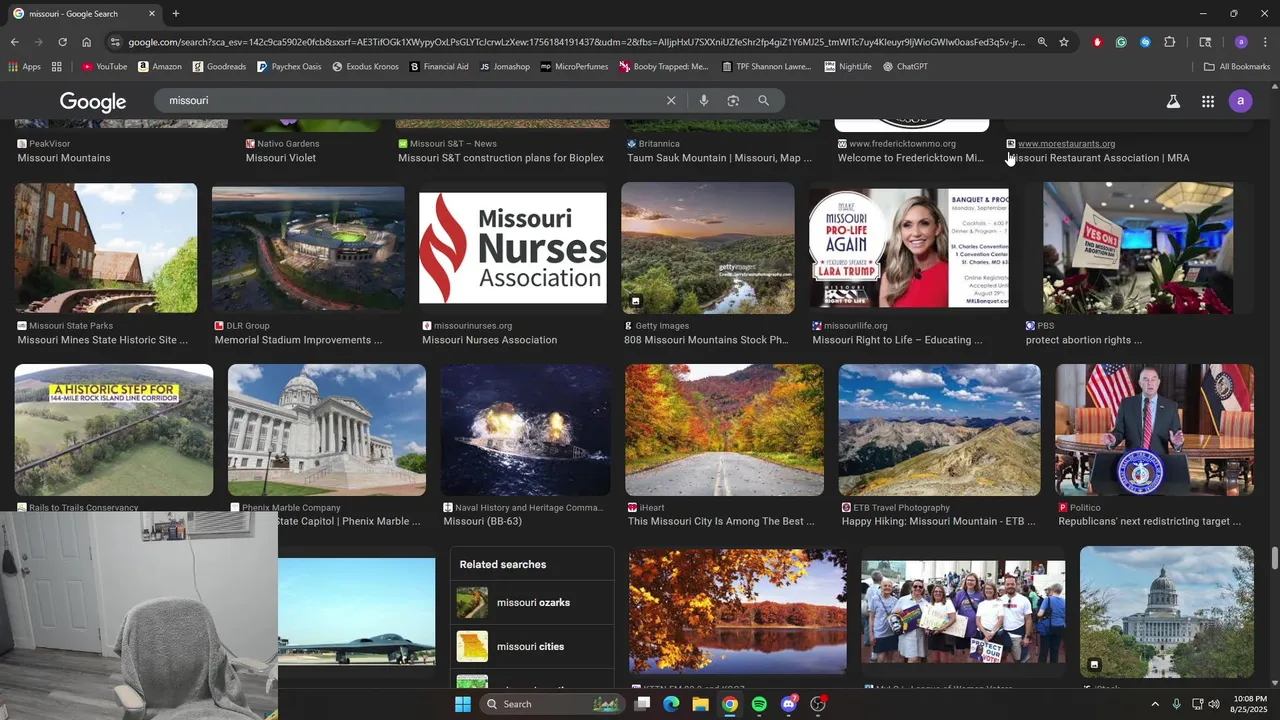Open the Windows Start menu

tap(462, 704)
